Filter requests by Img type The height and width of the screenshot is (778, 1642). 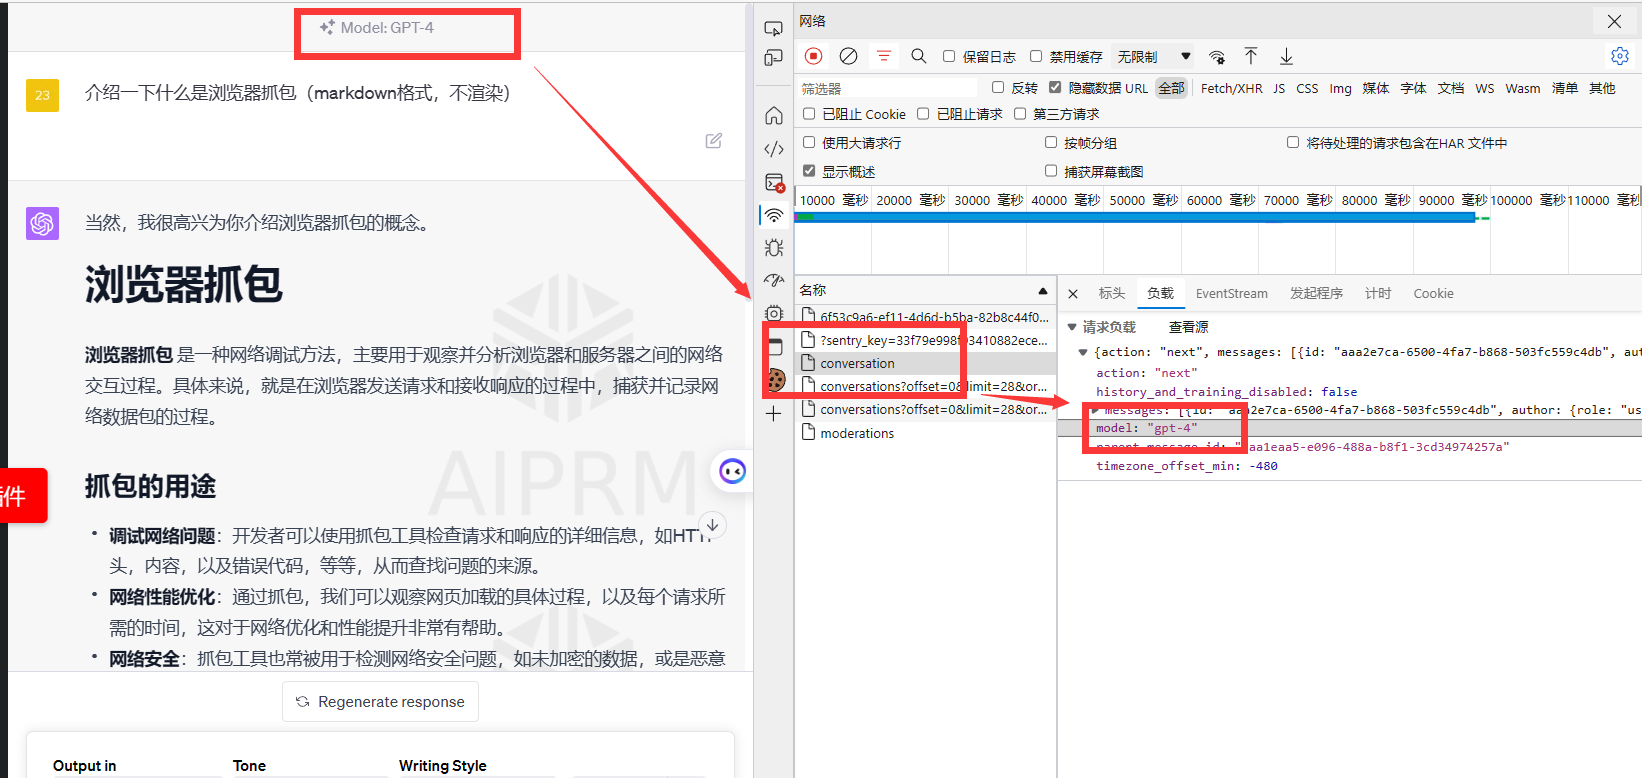click(1340, 88)
